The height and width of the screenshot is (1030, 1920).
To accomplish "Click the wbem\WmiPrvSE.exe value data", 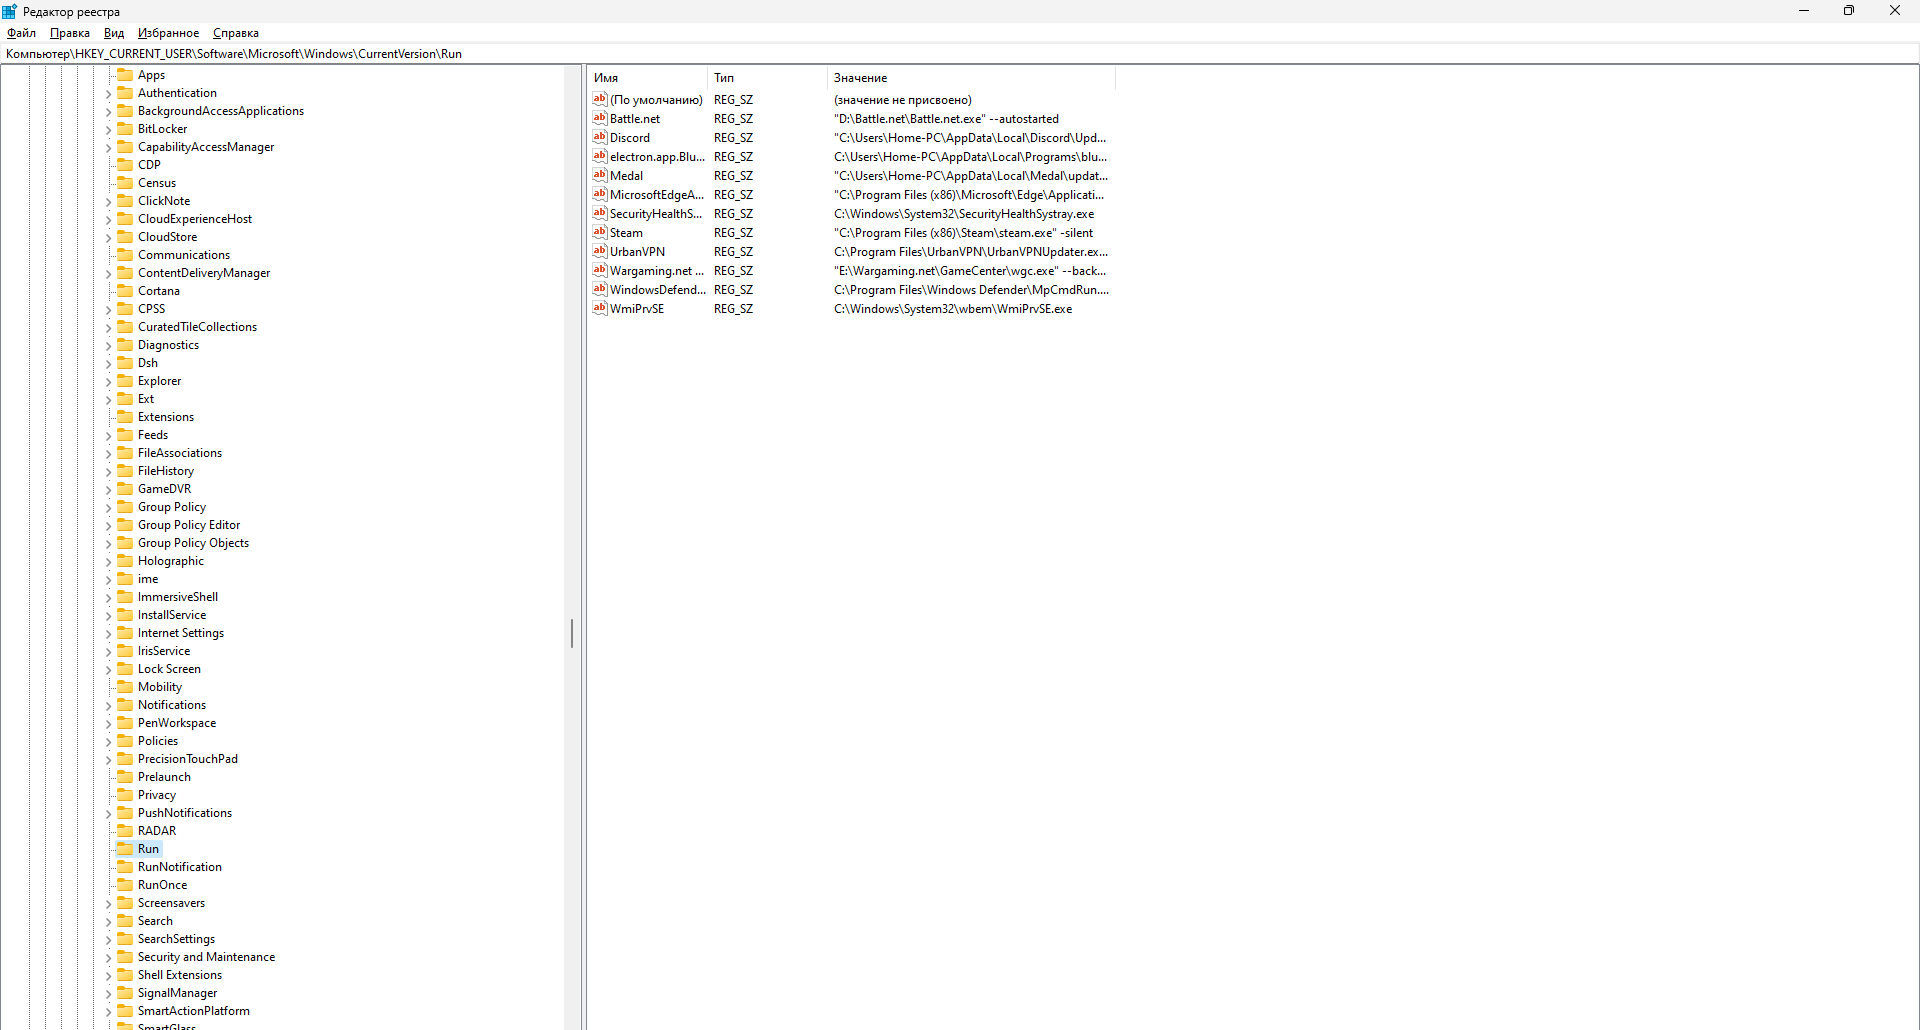I will click(953, 309).
